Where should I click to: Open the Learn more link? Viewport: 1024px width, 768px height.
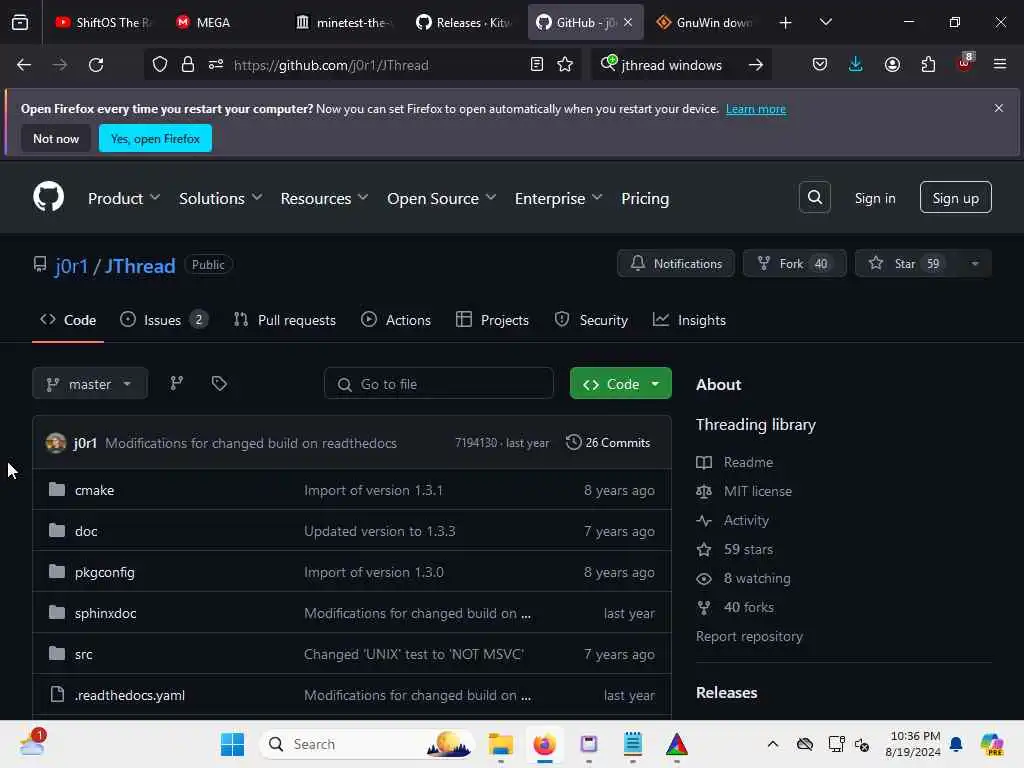pyautogui.click(x=756, y=109)
